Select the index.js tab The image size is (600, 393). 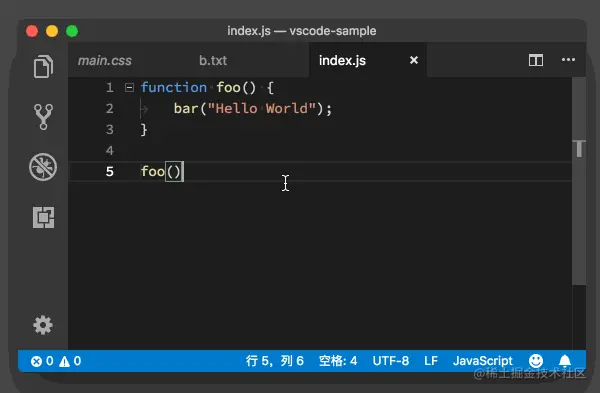342,60
